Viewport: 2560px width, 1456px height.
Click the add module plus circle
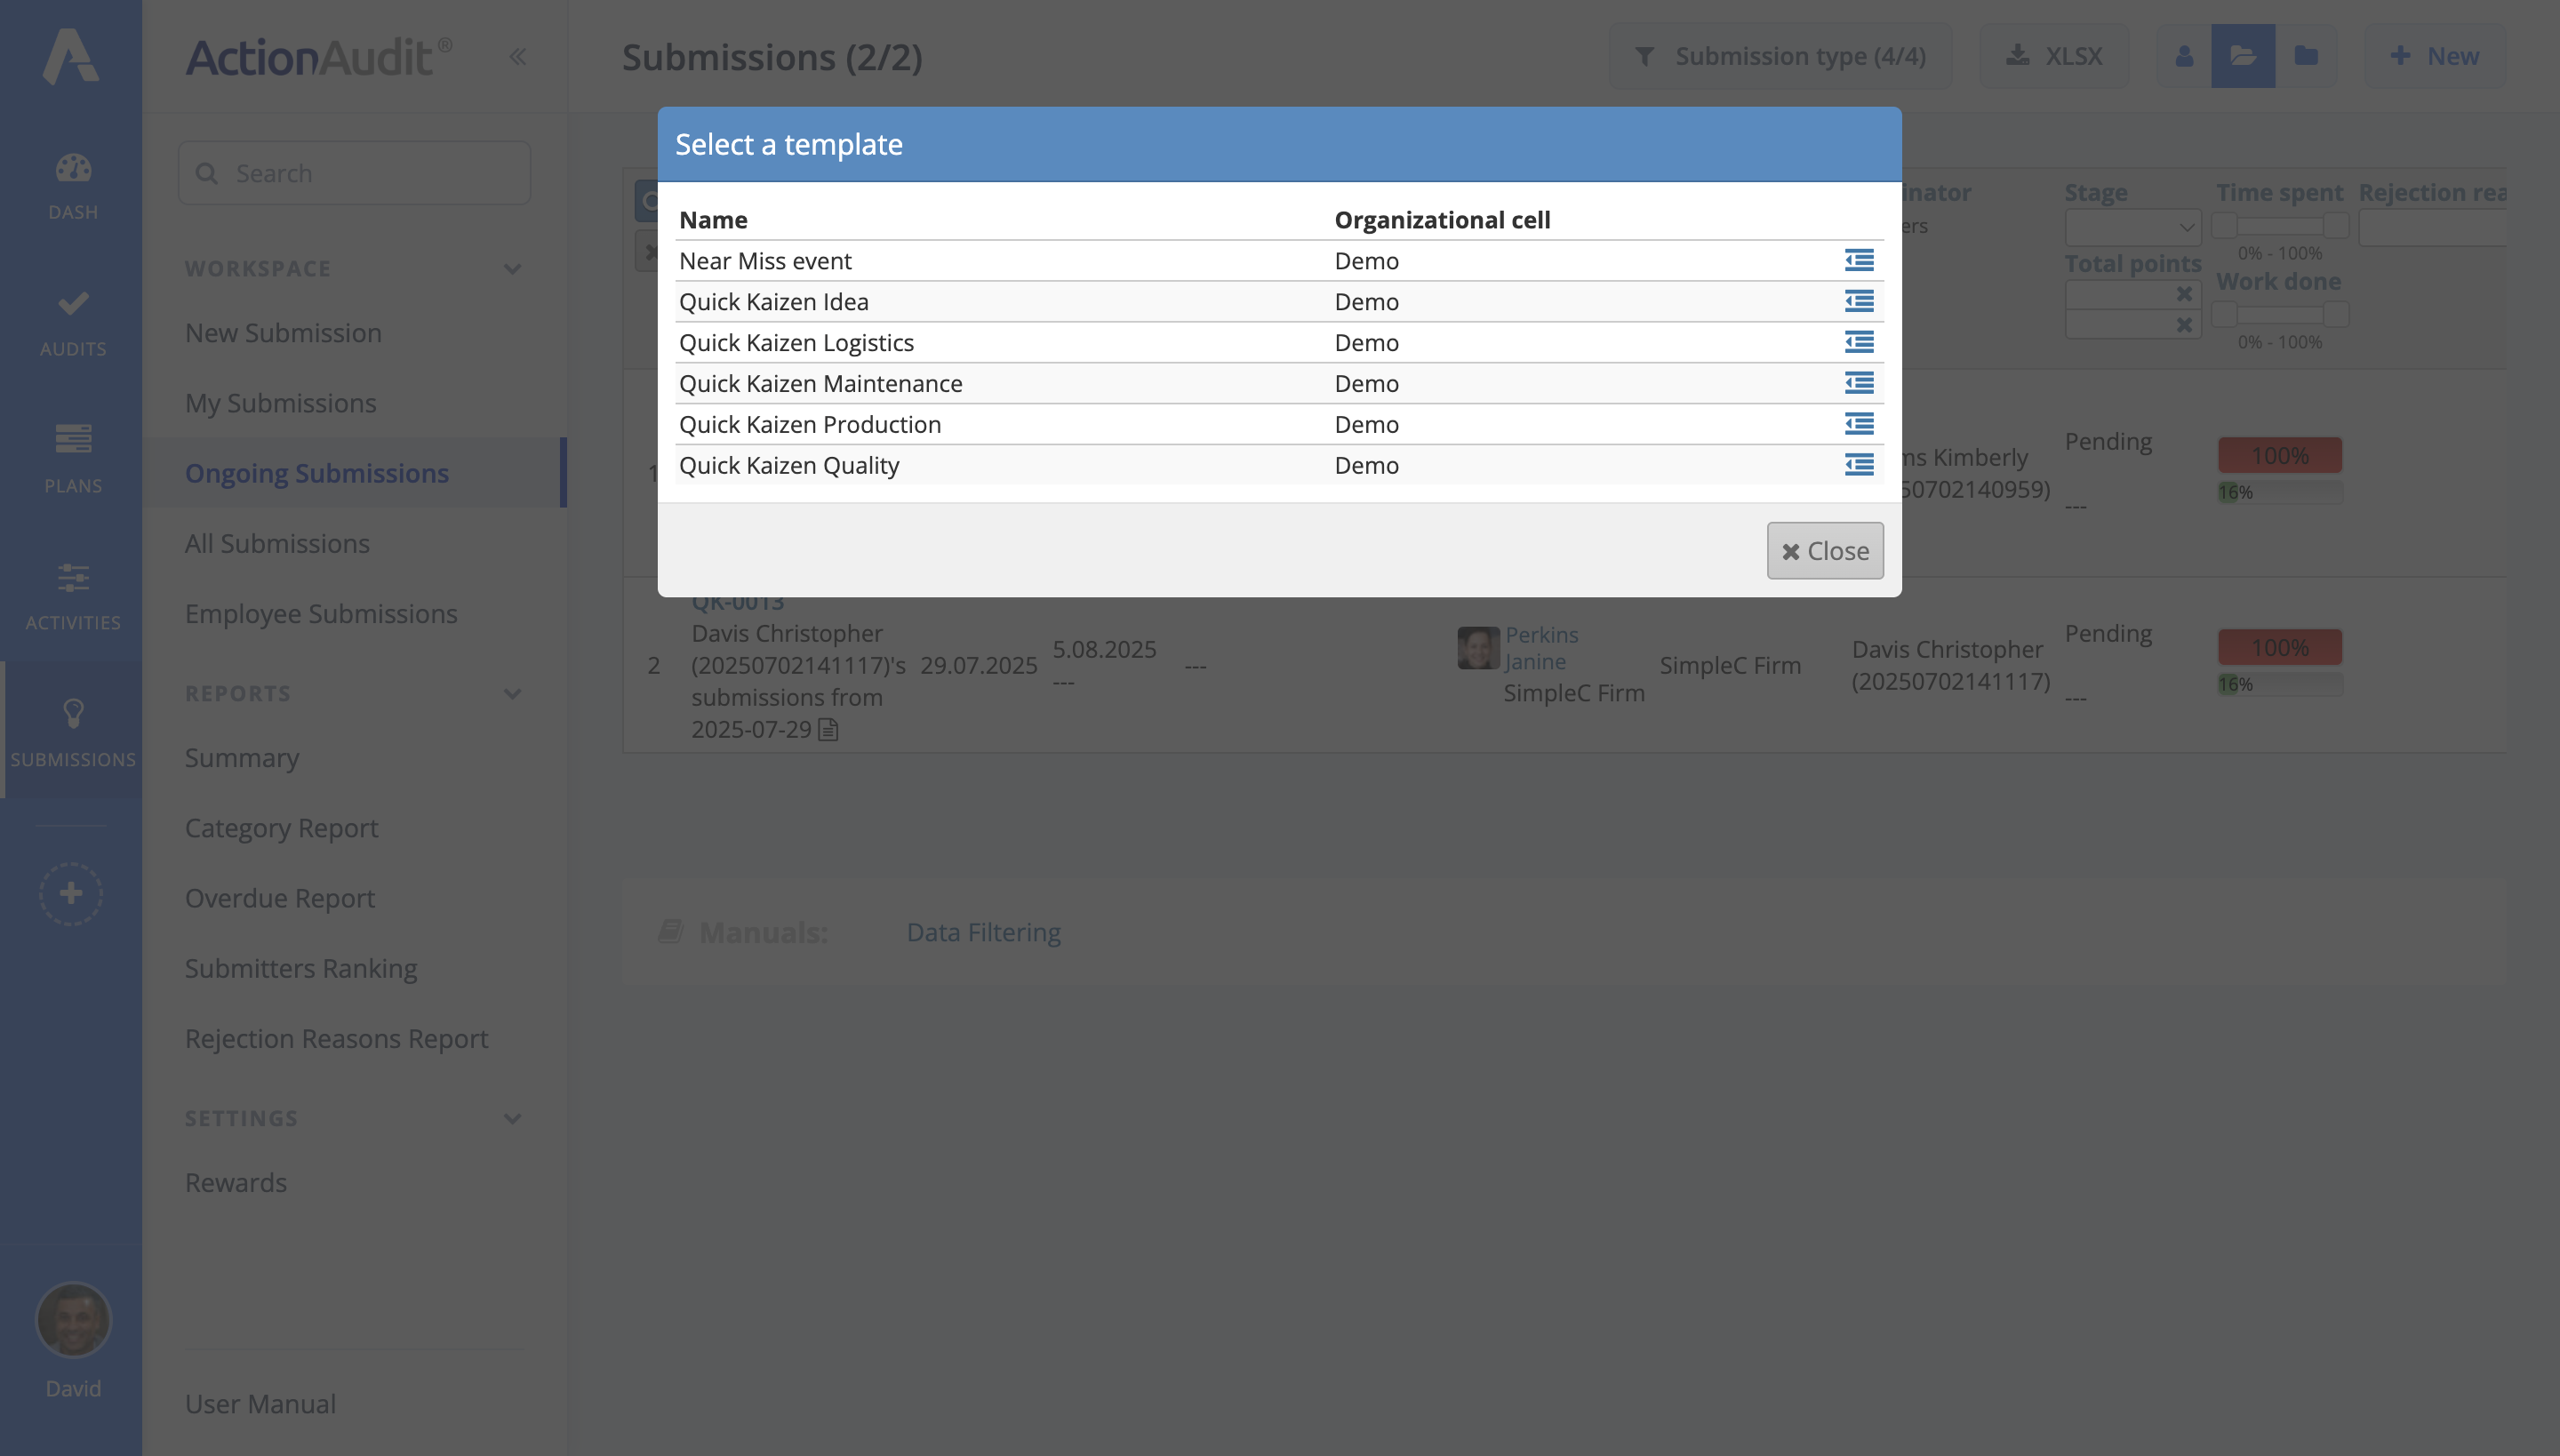71,893
